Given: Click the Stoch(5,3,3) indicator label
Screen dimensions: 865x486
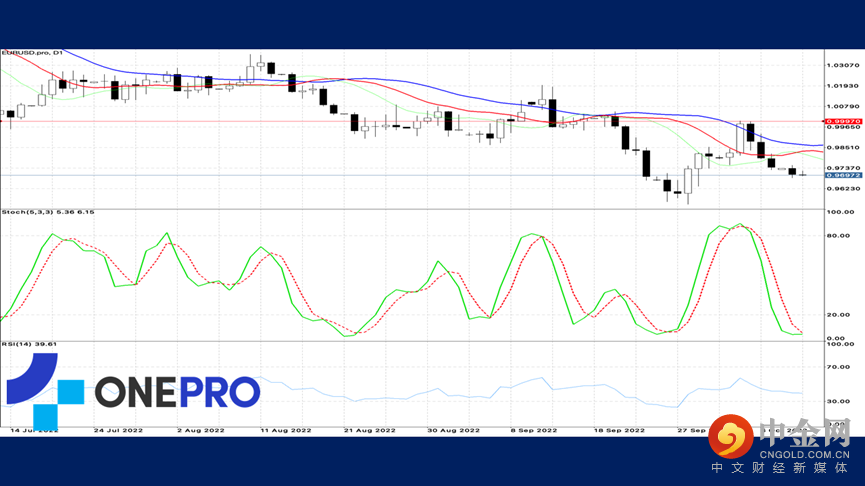Looking at the screenshot, I should click(x=47, y=212).
